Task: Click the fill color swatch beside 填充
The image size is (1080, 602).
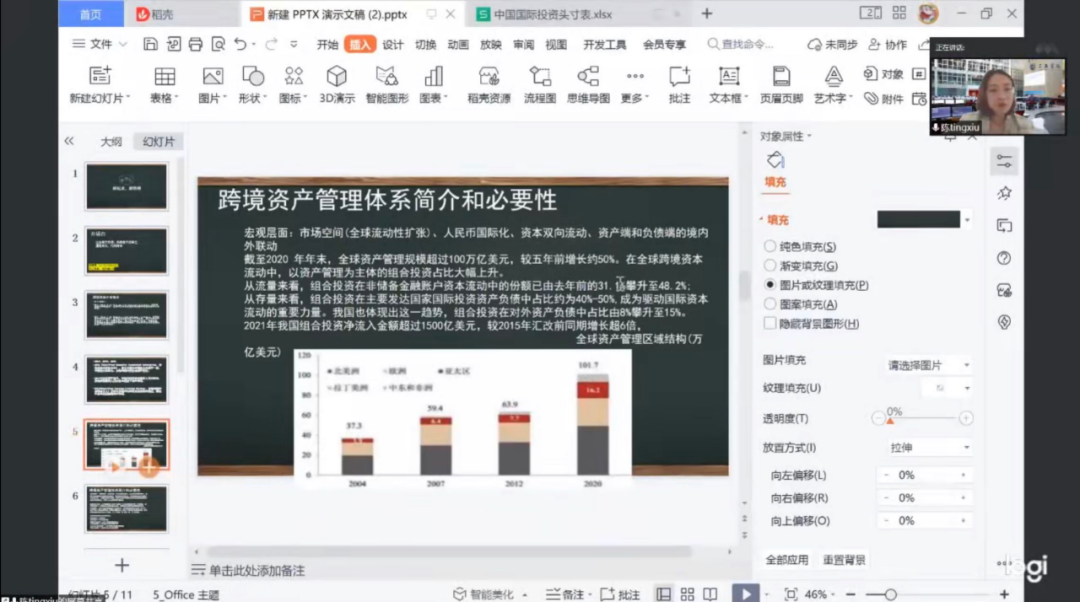Action: pyautogui.click(x=918, y=219)
